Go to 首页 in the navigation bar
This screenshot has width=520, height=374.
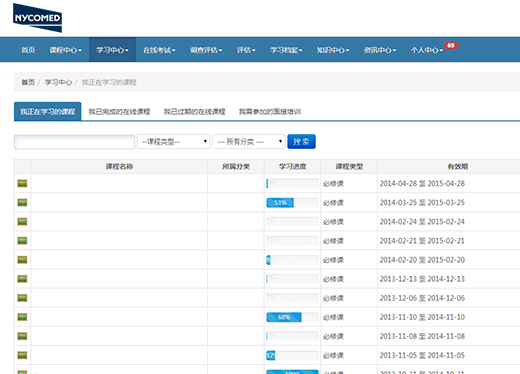point(28,50)
